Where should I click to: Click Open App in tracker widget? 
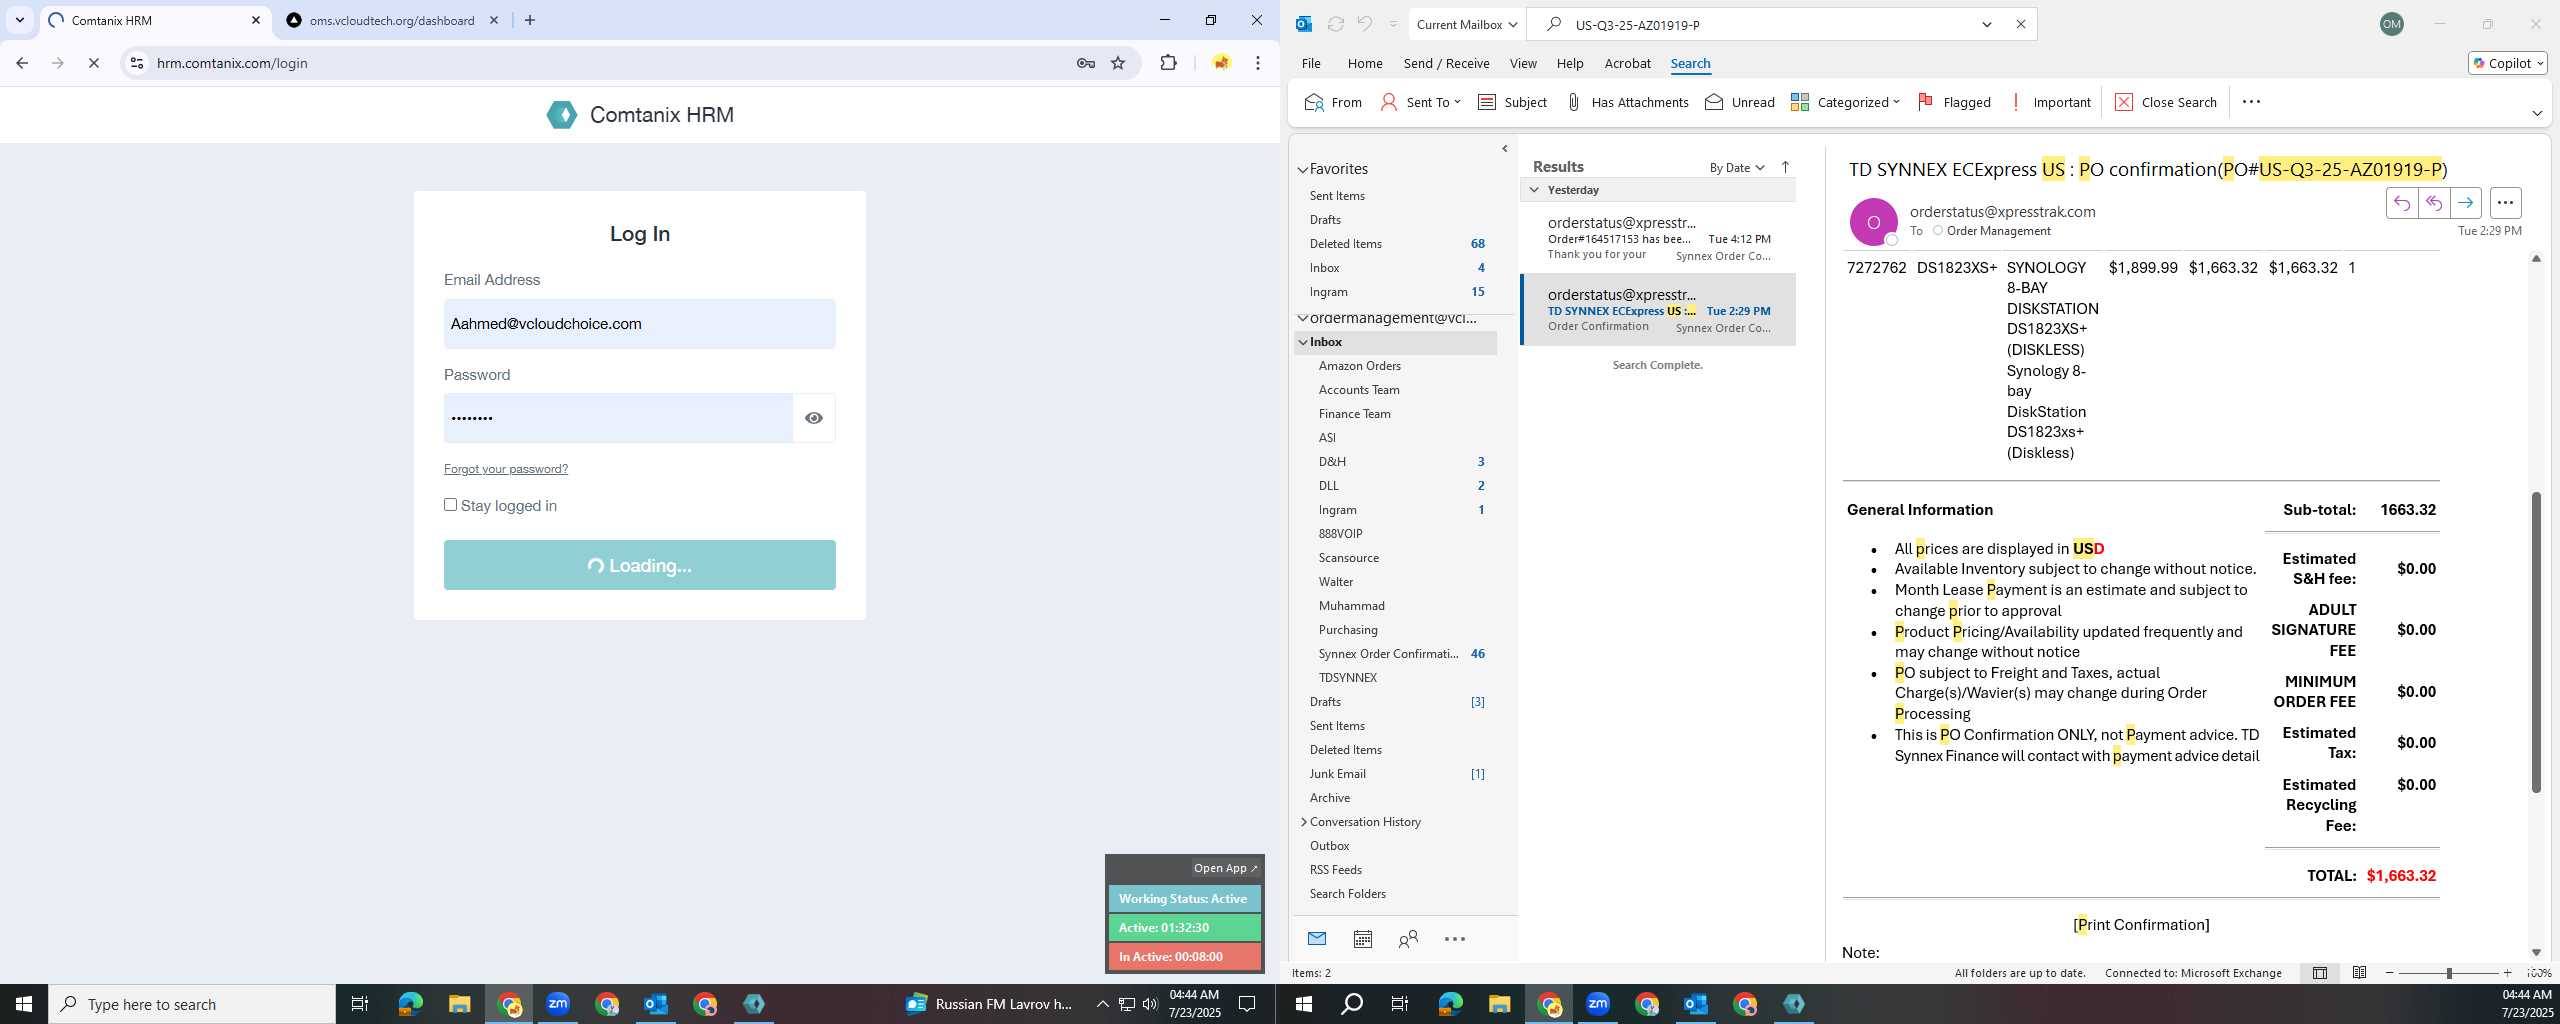pos(1225,868)
